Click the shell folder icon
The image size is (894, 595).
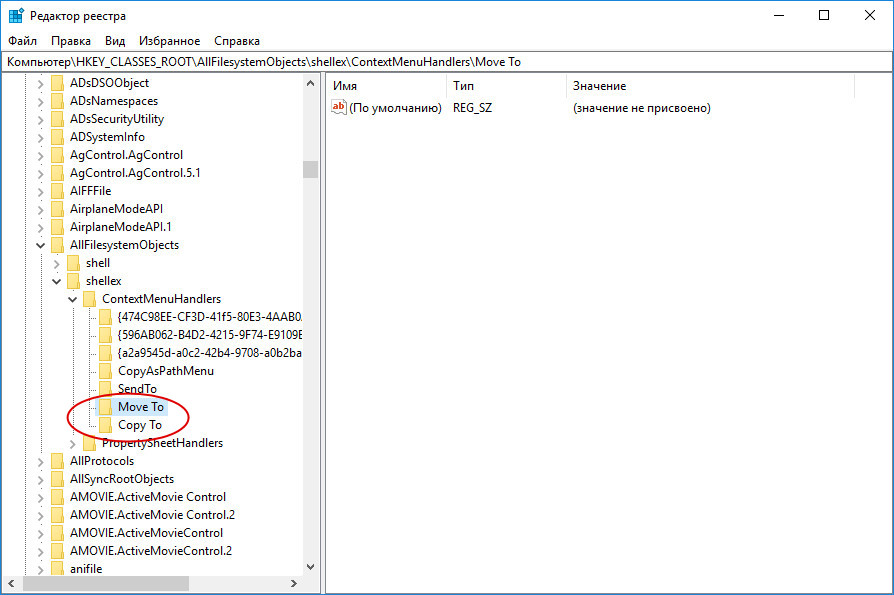click(74, 263)
